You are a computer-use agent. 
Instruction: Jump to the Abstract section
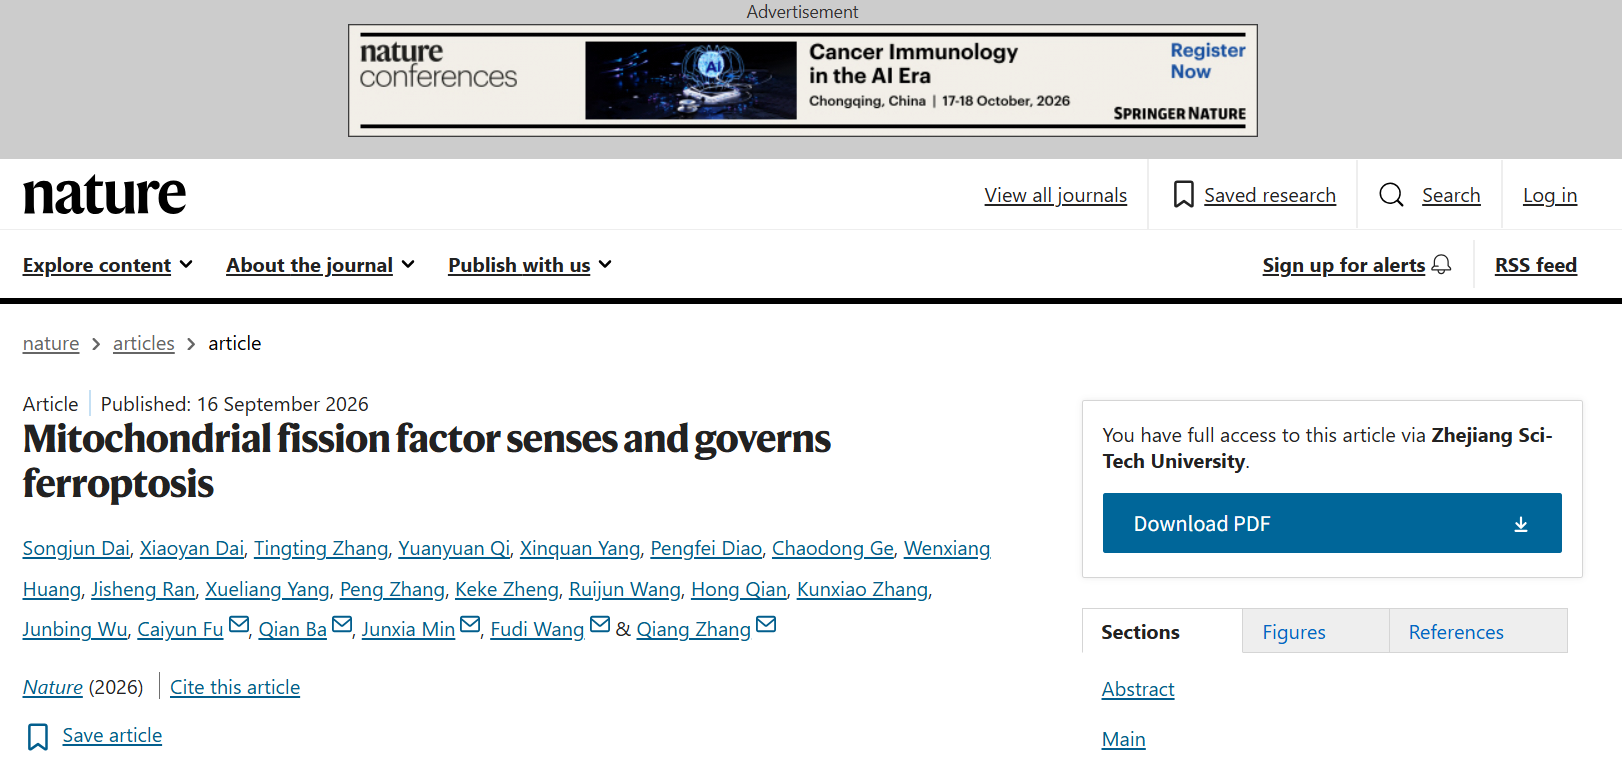(1138, 689)
